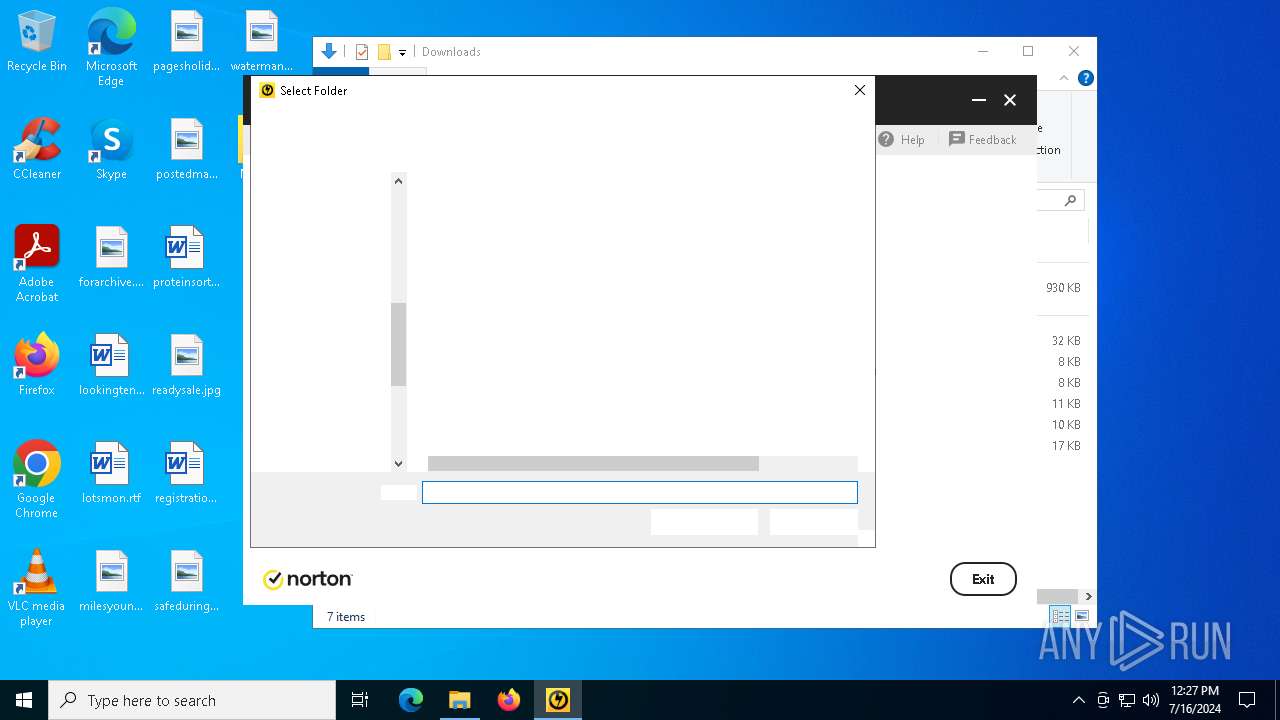The width and height of the screenshot is (1280, 720).
Task: Click the network icon in system tray
Action: point(1127,700)
